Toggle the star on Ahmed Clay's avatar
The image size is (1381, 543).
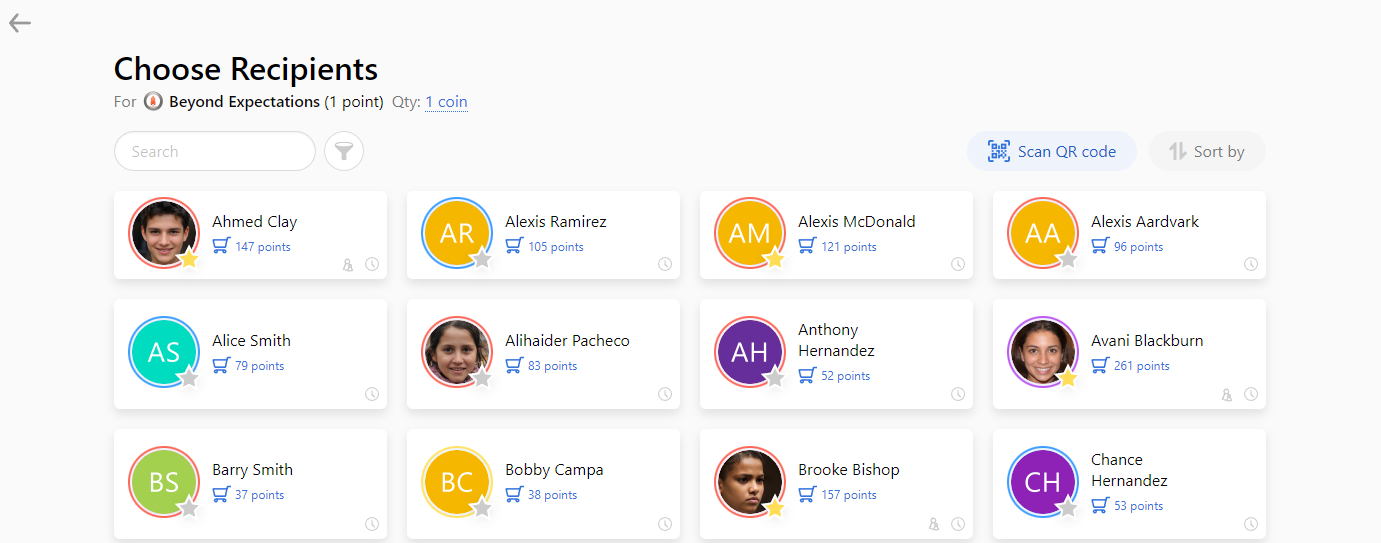[x=189, y=259]
